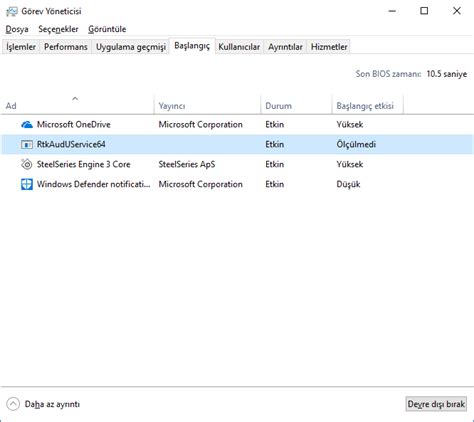This screenshot has height=422, width=474.
Task: Click the Düşük impact value
Action: [348, 184]
